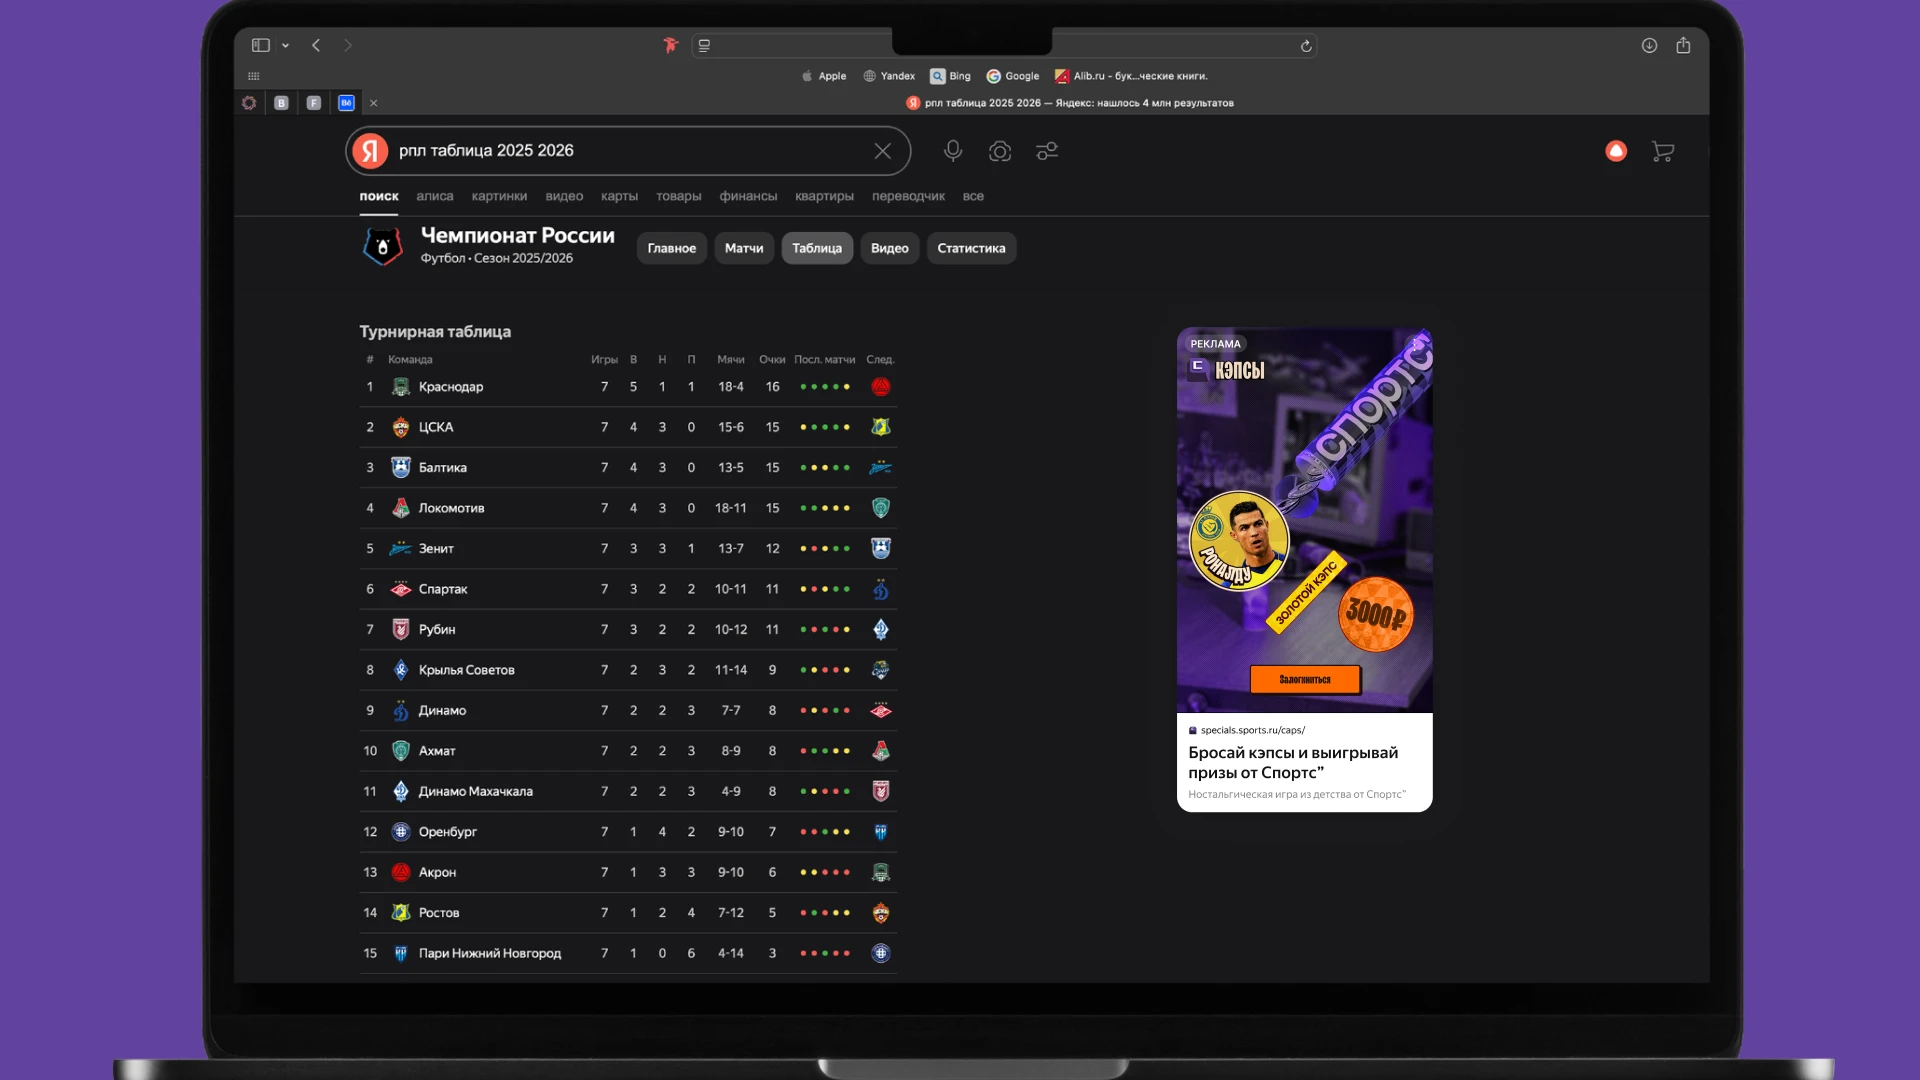Reload the page with refresh icon
The width and height of the screenshot is (1920, 1080).
(1306, 46)
